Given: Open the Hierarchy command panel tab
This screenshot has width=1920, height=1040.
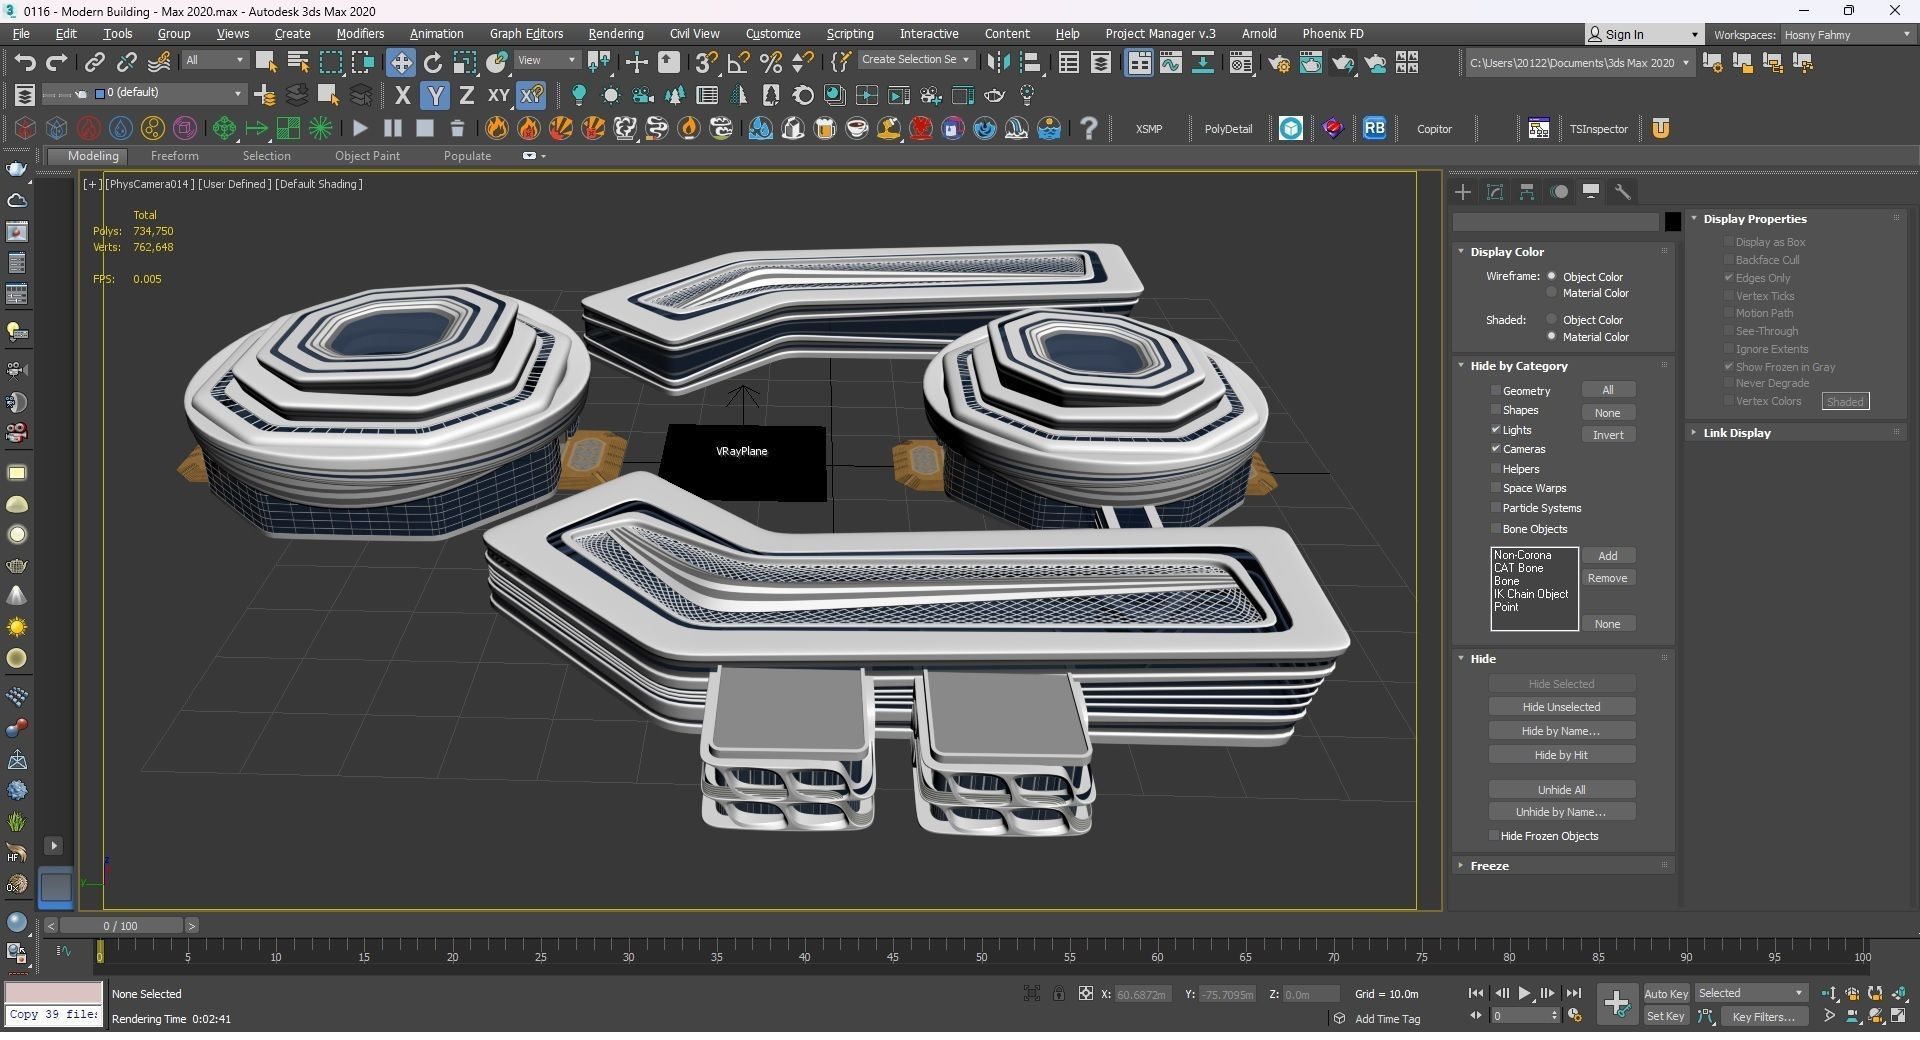Looking at the screenshot, I should pyautogui.click(x=1527, y=192).
